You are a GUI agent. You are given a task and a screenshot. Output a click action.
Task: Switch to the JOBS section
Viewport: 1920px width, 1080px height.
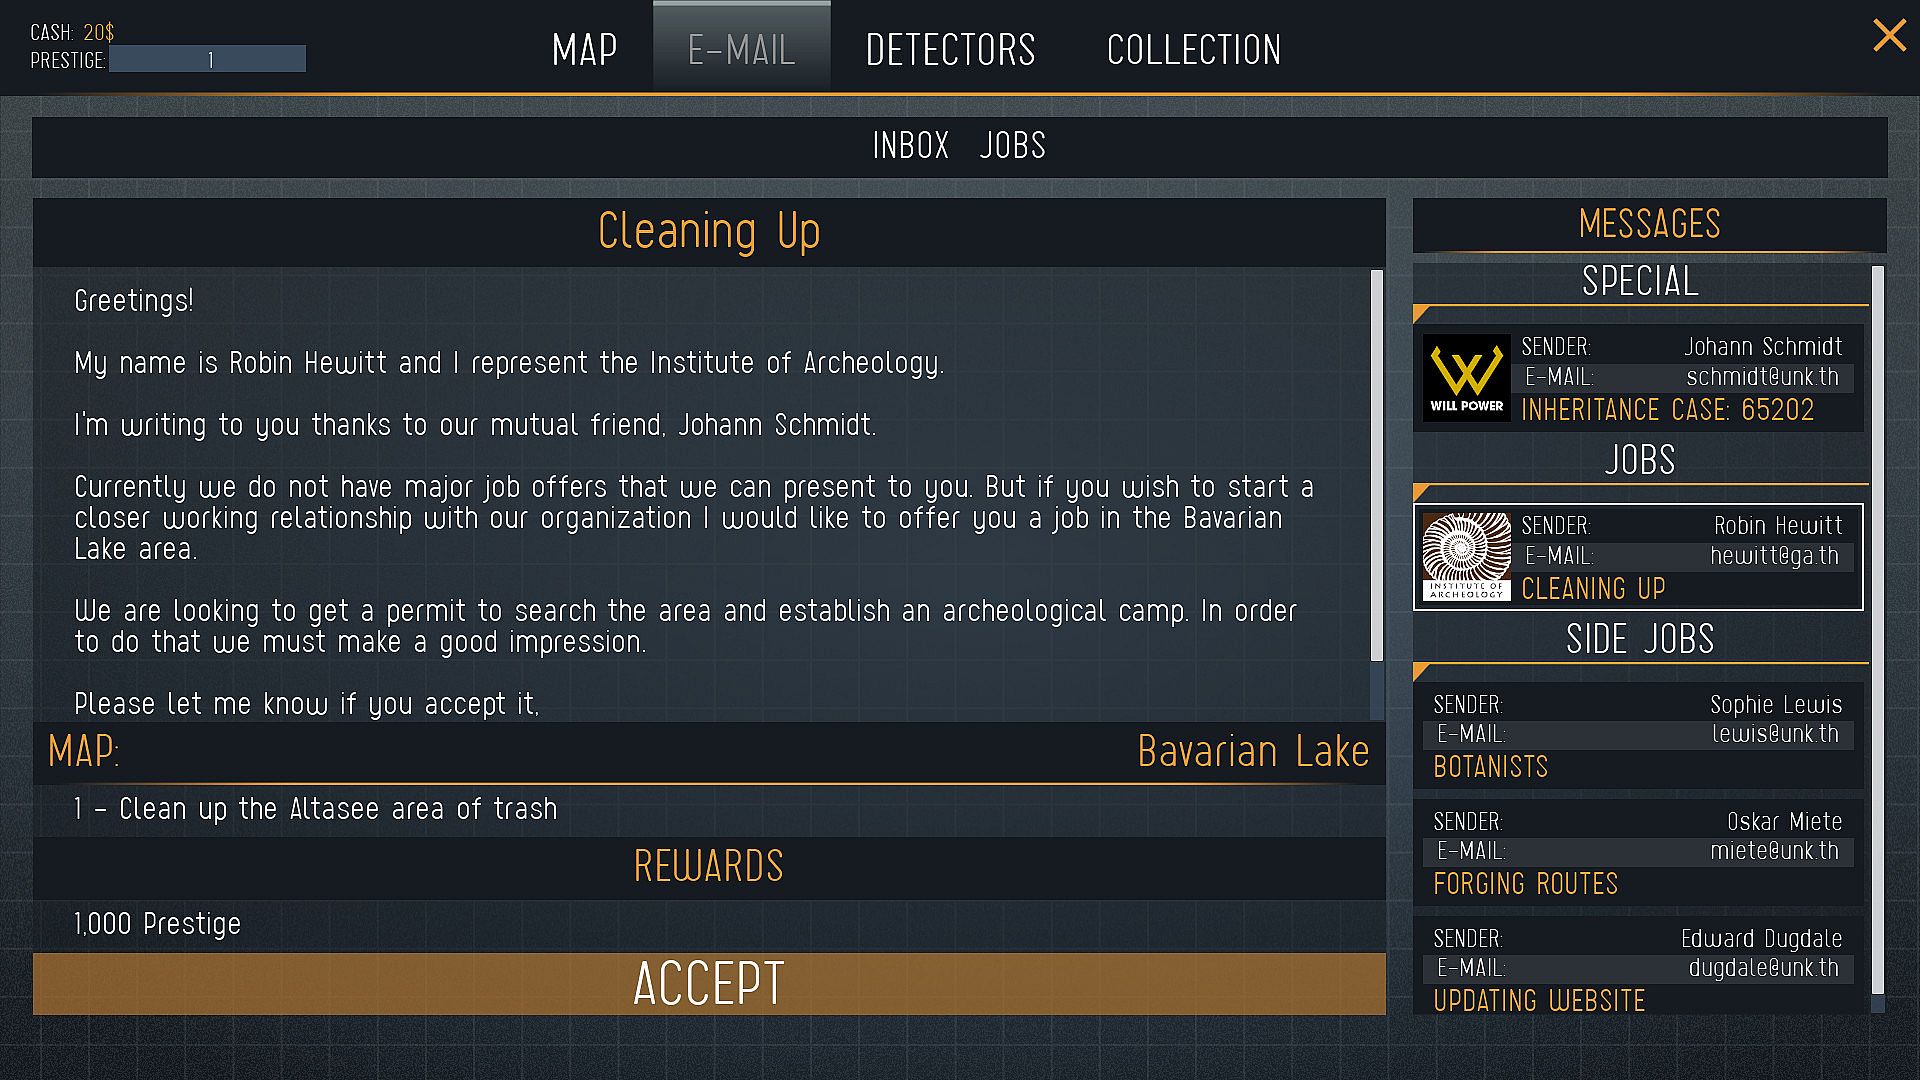1012,146
